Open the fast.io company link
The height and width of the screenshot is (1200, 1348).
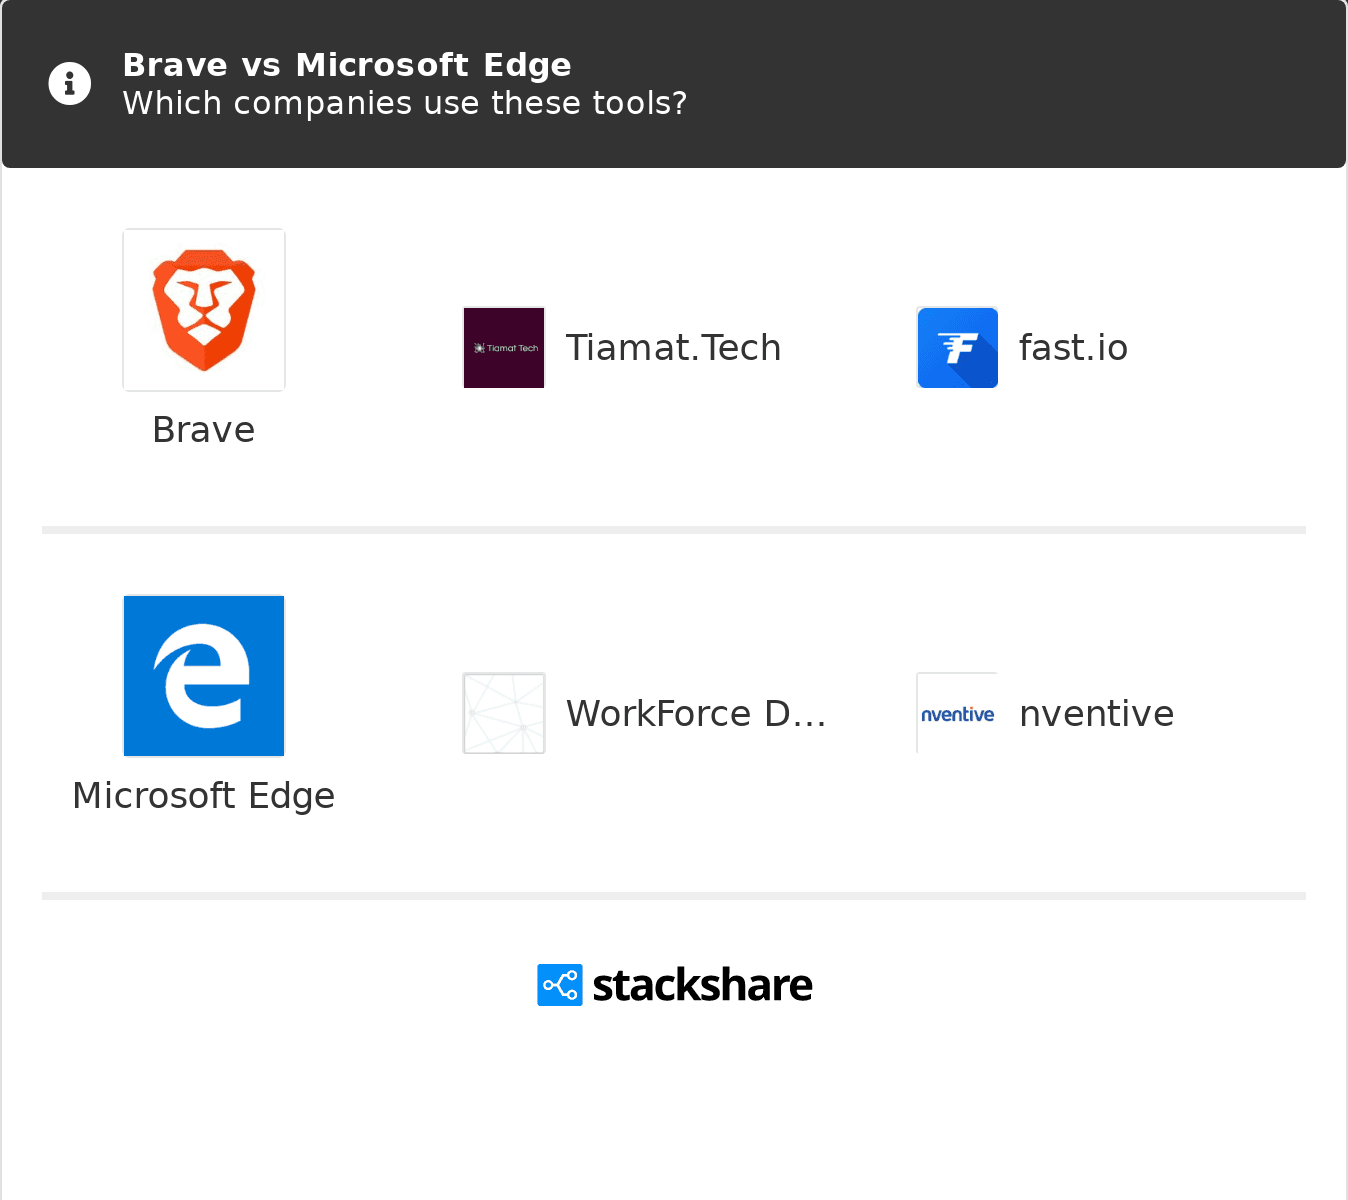[1073, 348]
